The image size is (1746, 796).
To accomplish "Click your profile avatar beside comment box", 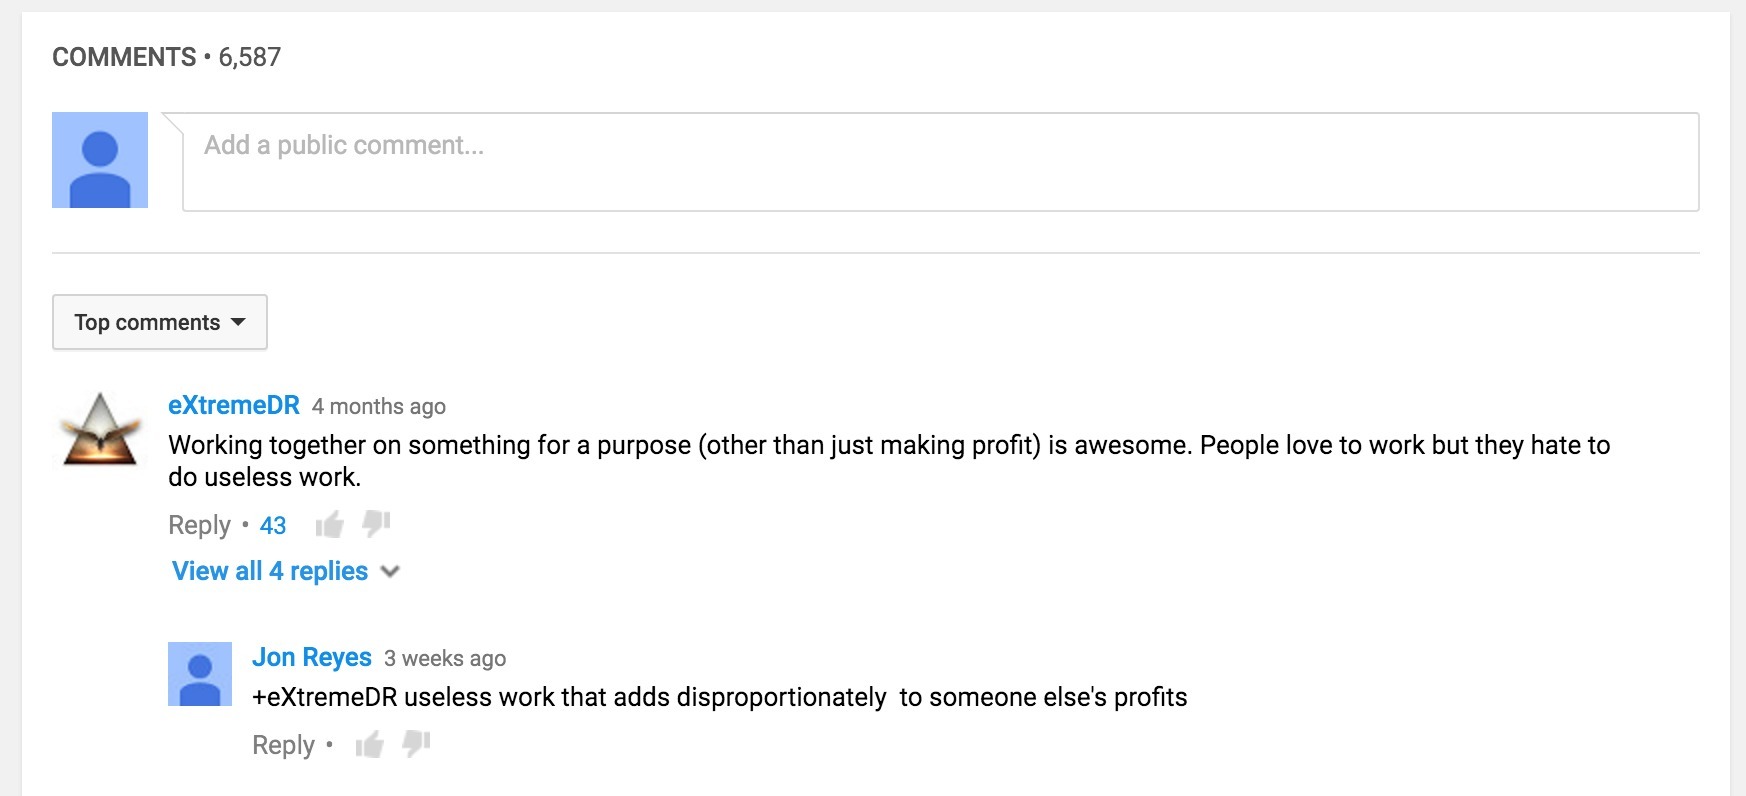I will coord(100,160).
